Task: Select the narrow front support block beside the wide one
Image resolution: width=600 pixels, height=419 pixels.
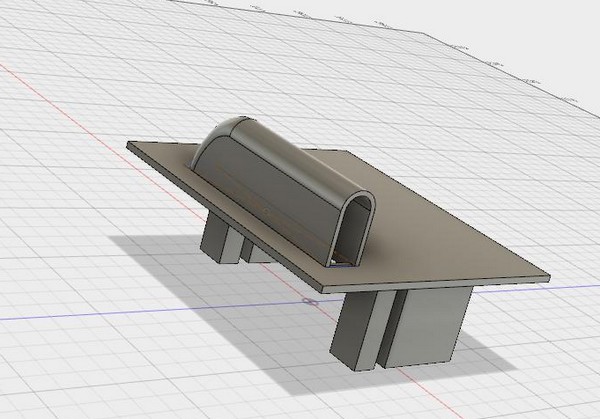Action: 362,331
